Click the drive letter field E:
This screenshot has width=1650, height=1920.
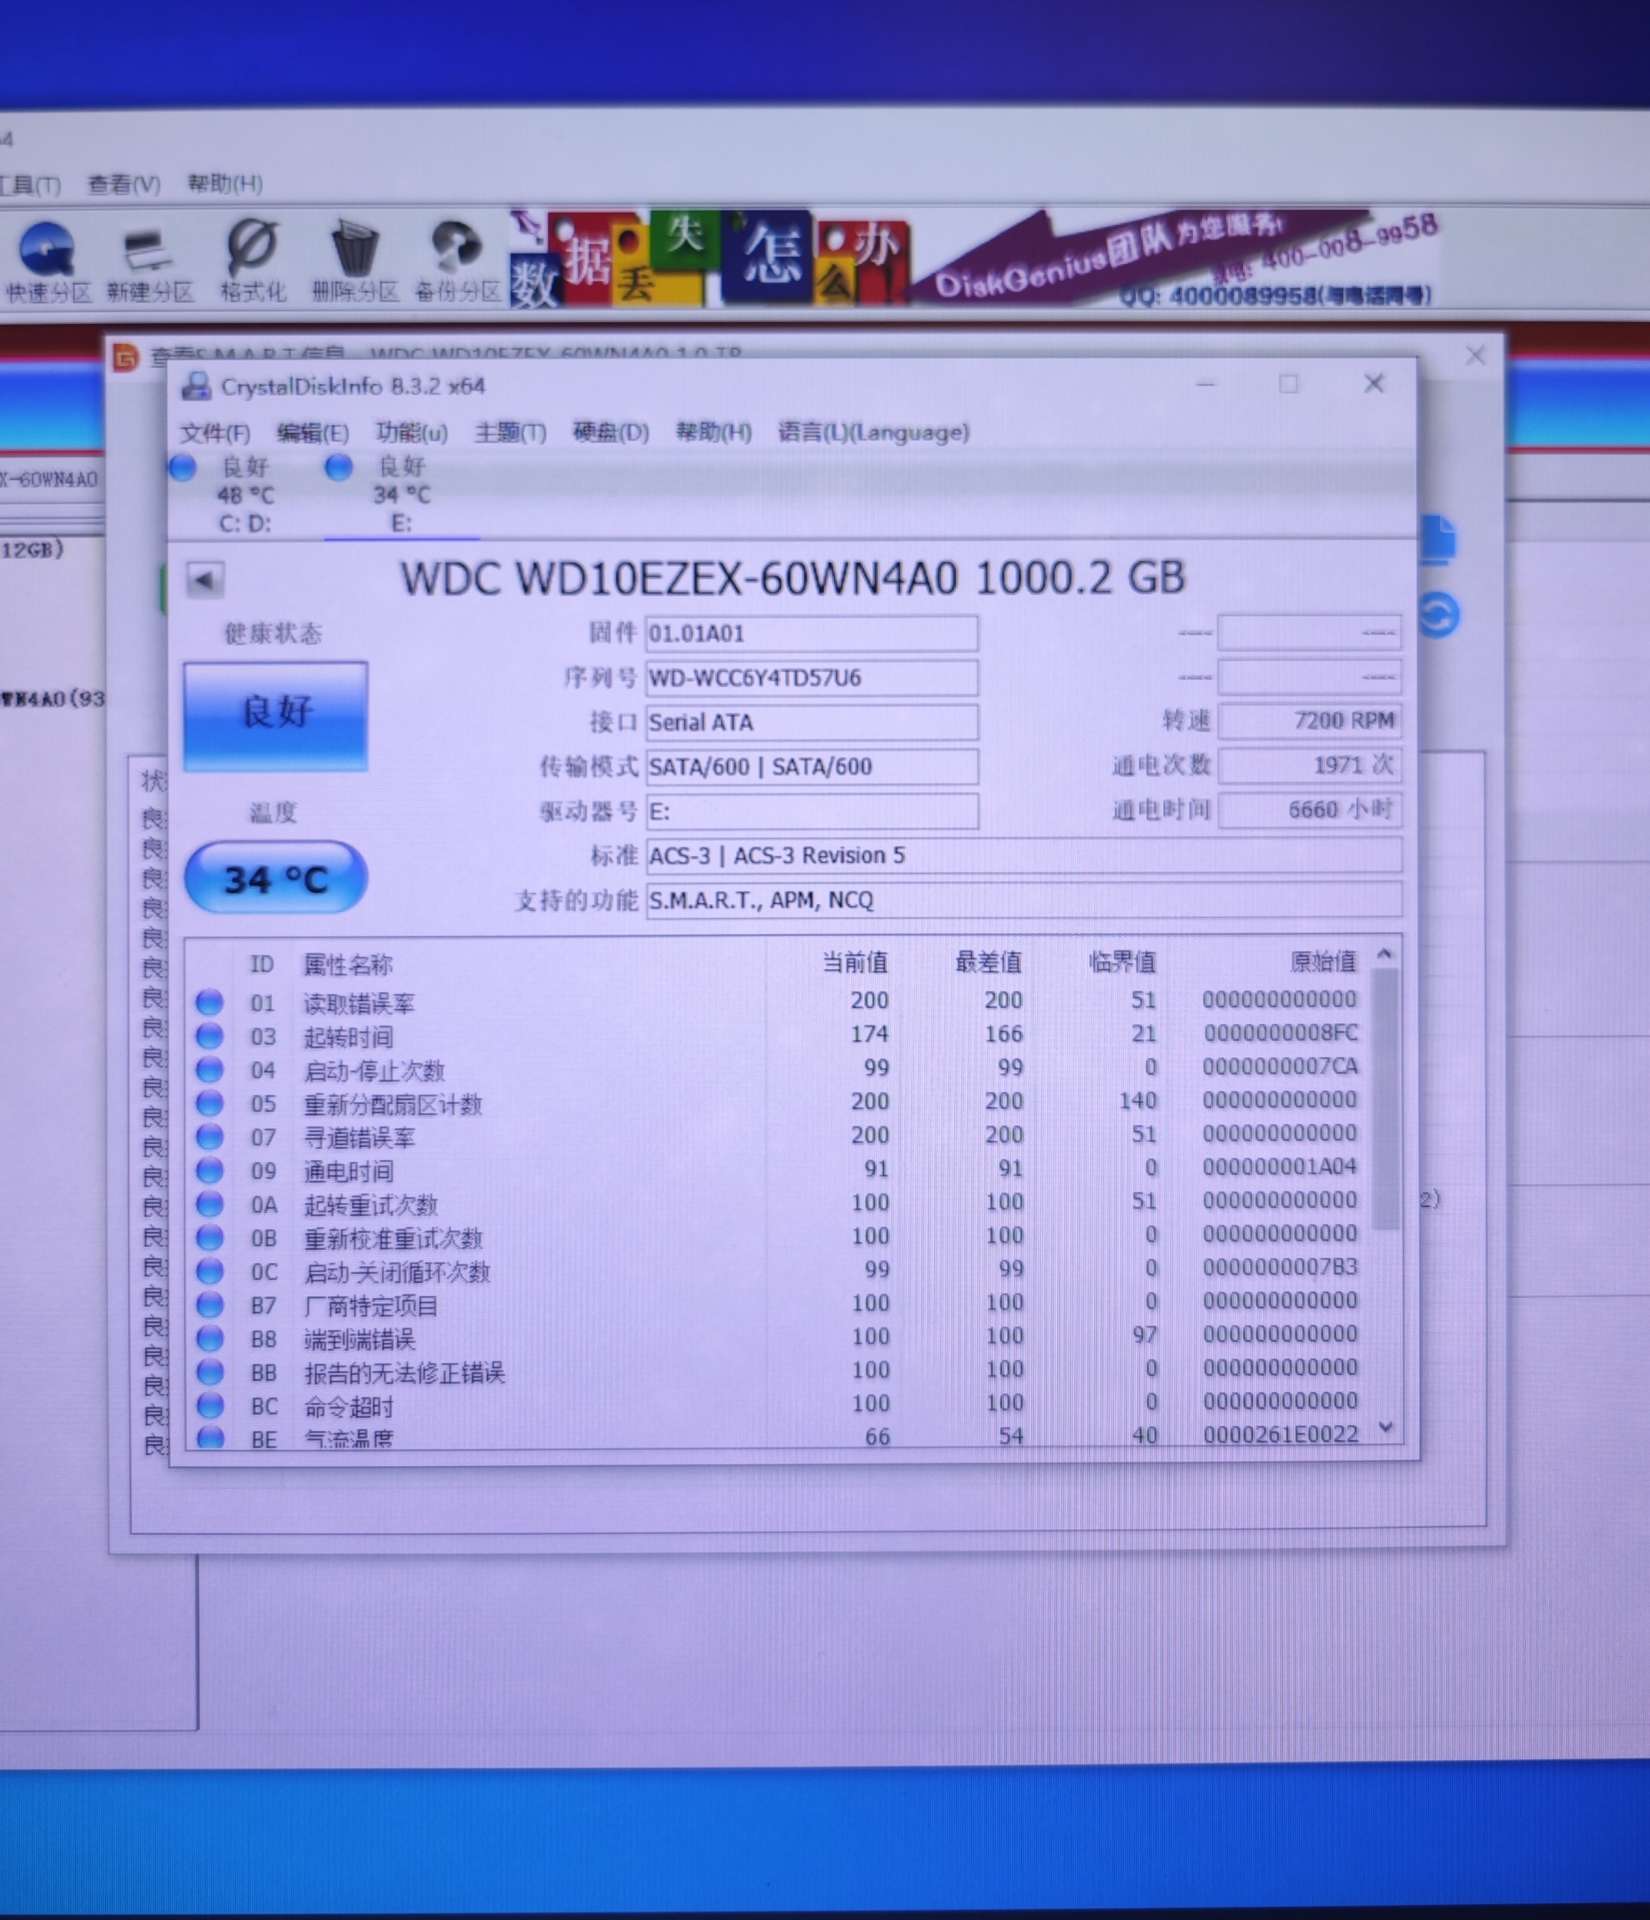[x=812, y=811]
